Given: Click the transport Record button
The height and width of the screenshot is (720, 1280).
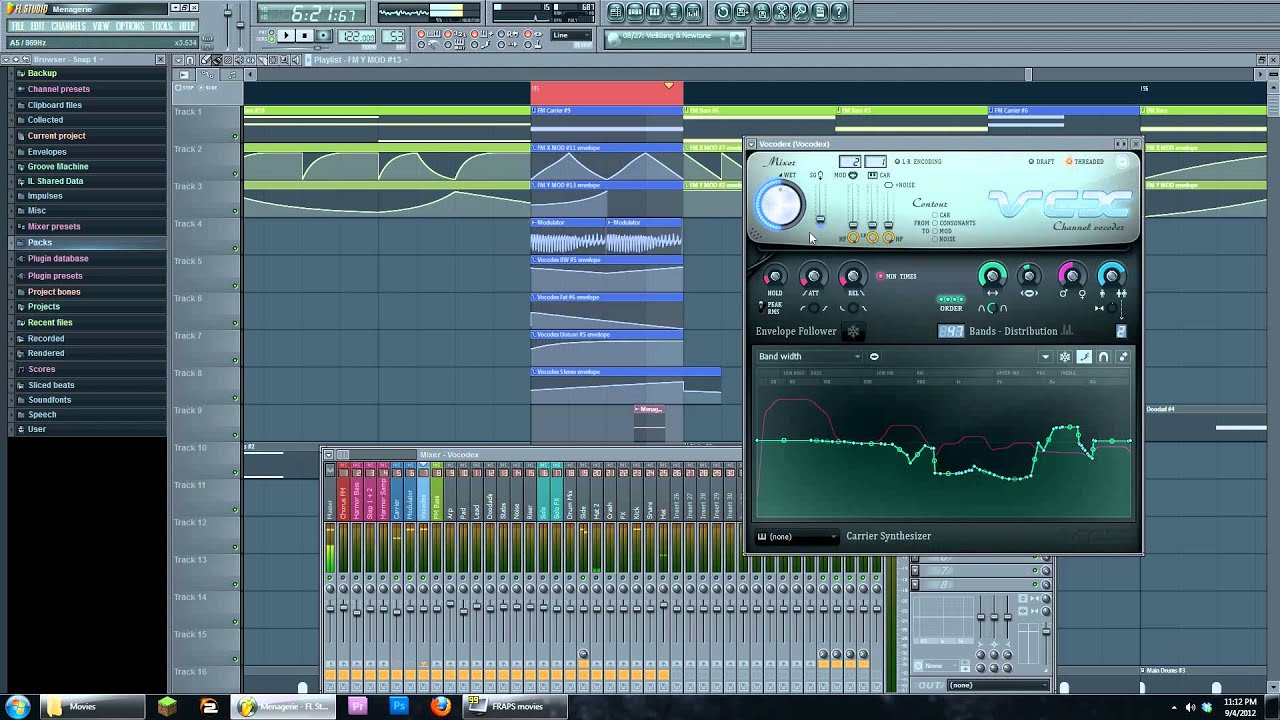Looking at the screenshot, I should coord(323,36).
